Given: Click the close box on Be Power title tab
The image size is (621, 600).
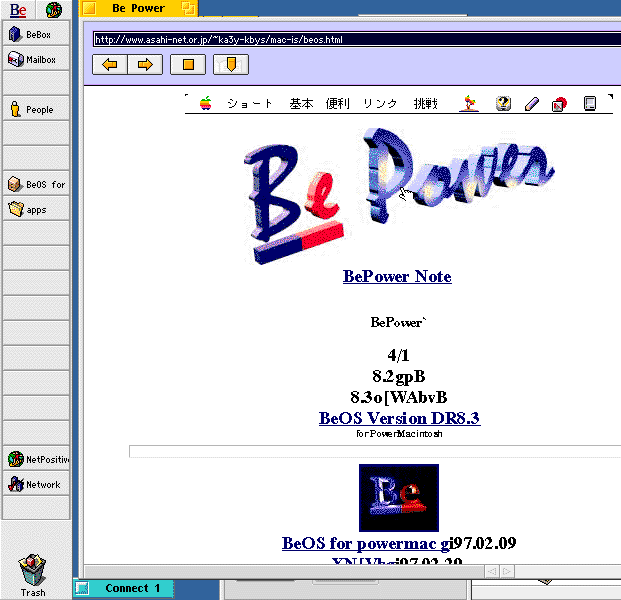Looking at the screenshot, I should point(90,8).
